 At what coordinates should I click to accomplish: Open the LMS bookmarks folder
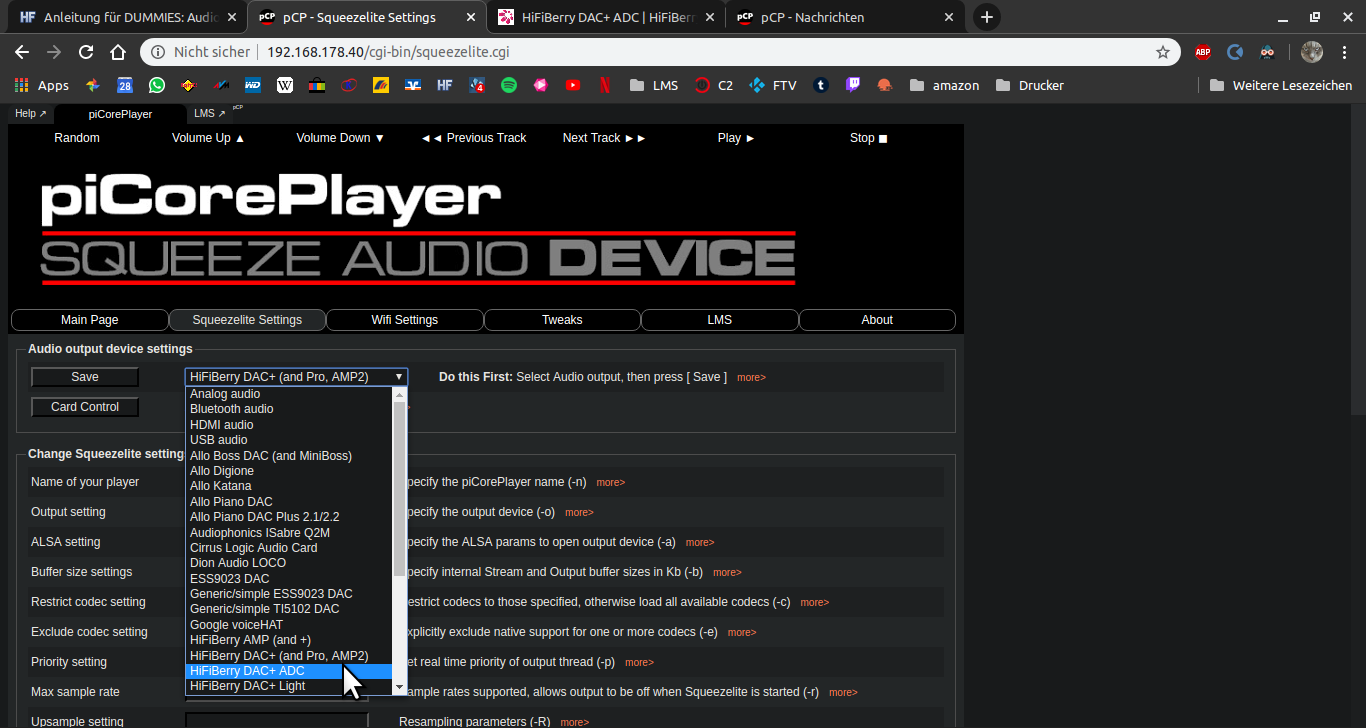[x=654, y=85]
